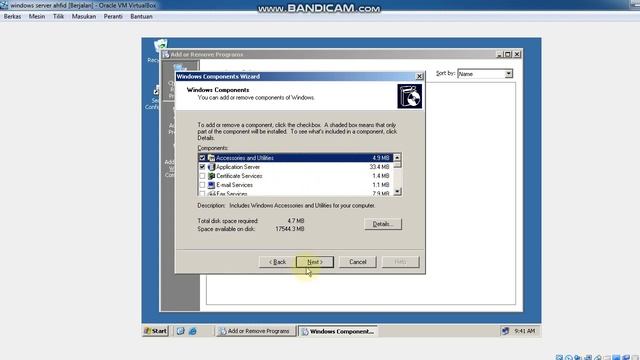Click the Windows Component taskbar button

(338, 331)
